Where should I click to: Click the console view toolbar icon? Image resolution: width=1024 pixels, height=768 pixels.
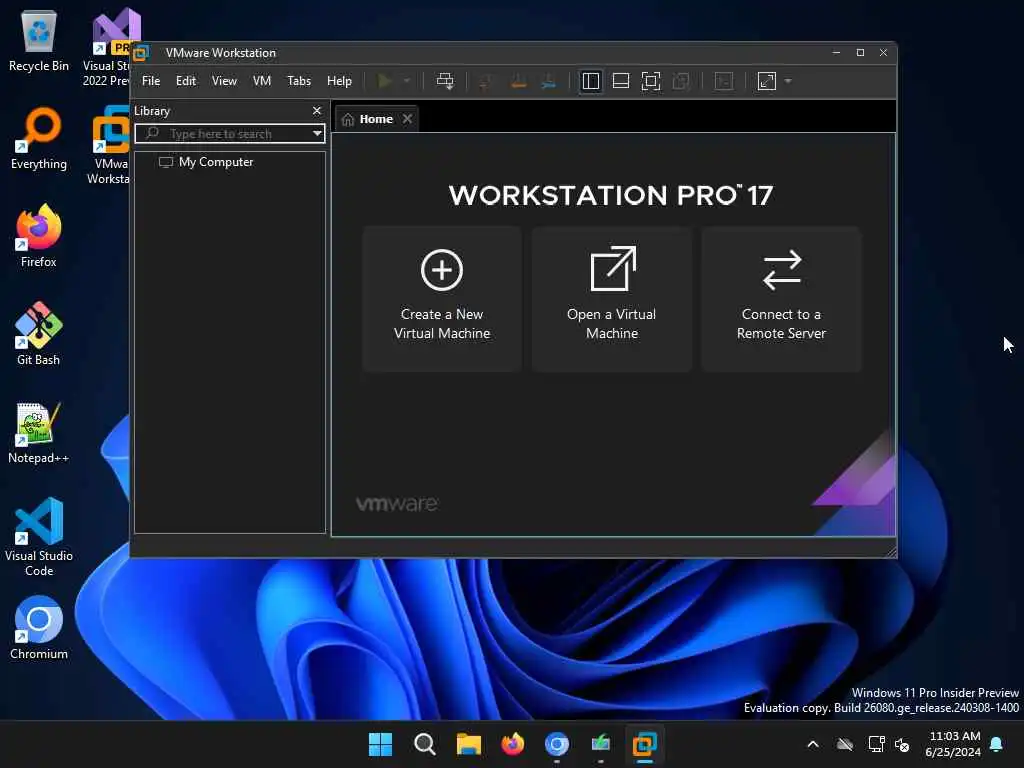(x=724, y=81)
